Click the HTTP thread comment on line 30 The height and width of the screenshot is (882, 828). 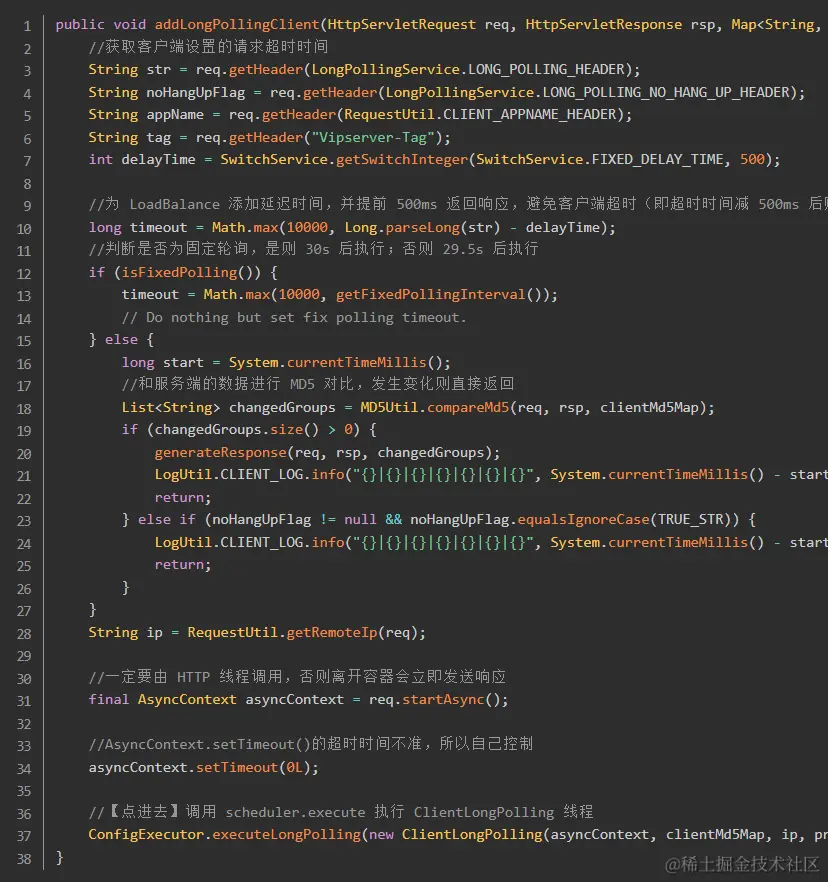[x=297, y=677]
